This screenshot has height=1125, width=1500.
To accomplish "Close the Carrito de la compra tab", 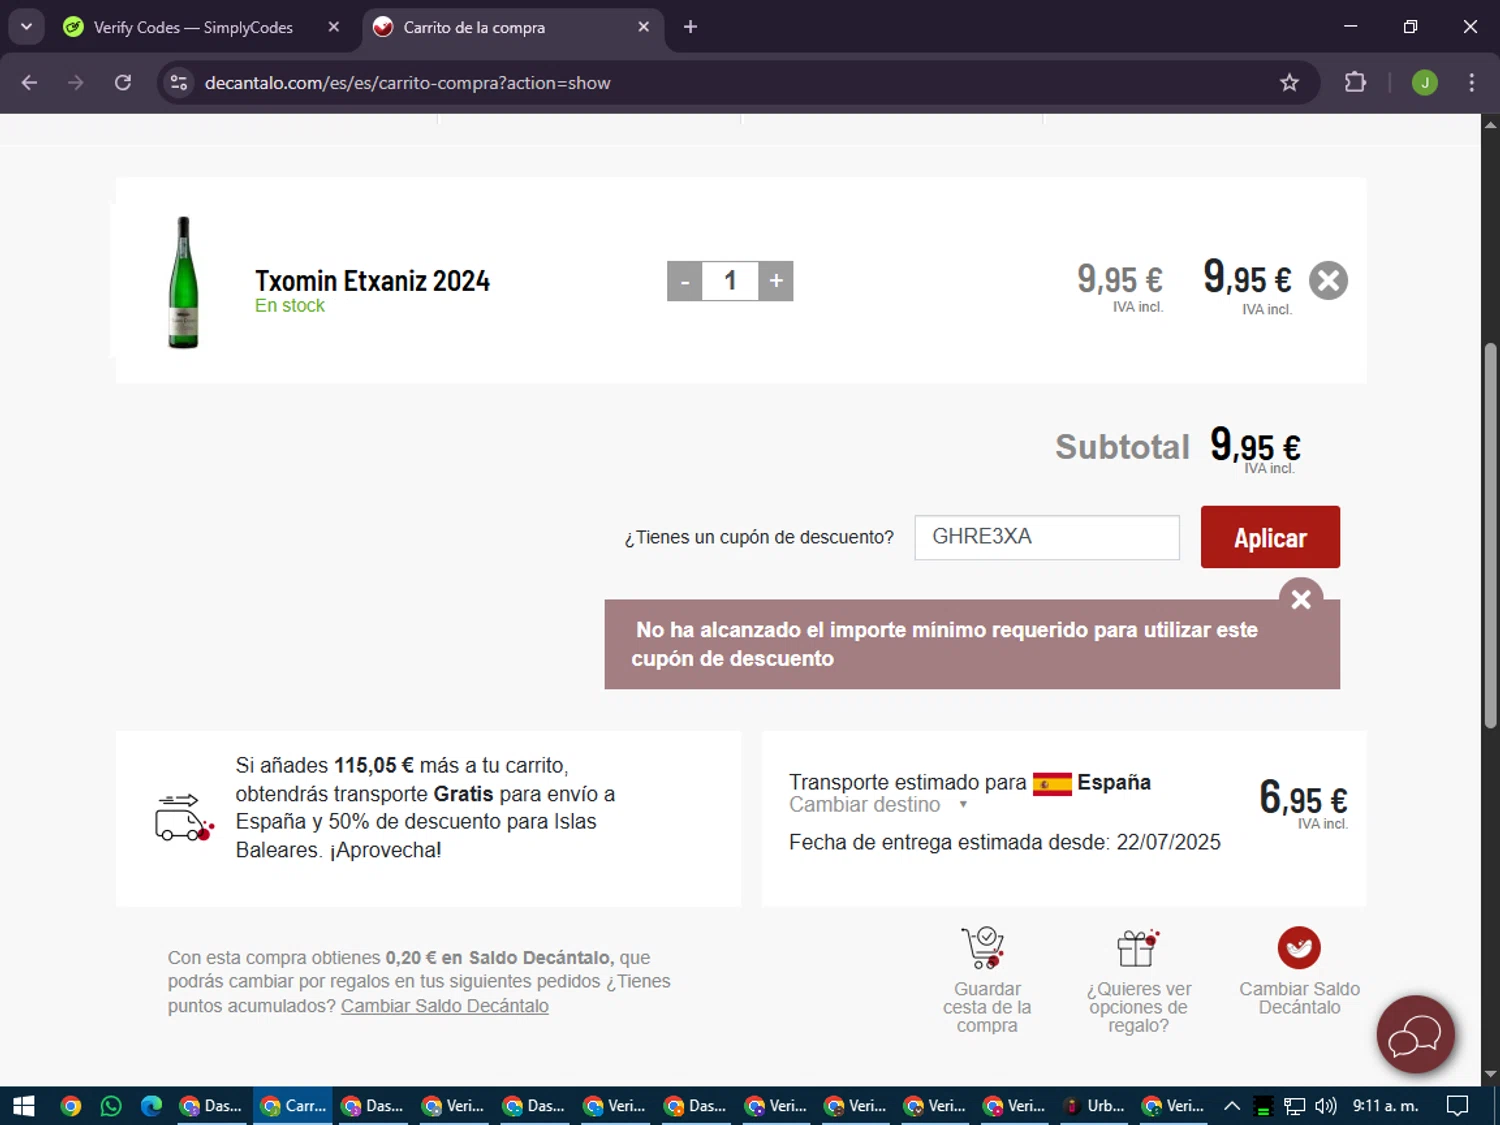I will pos(644,27).
